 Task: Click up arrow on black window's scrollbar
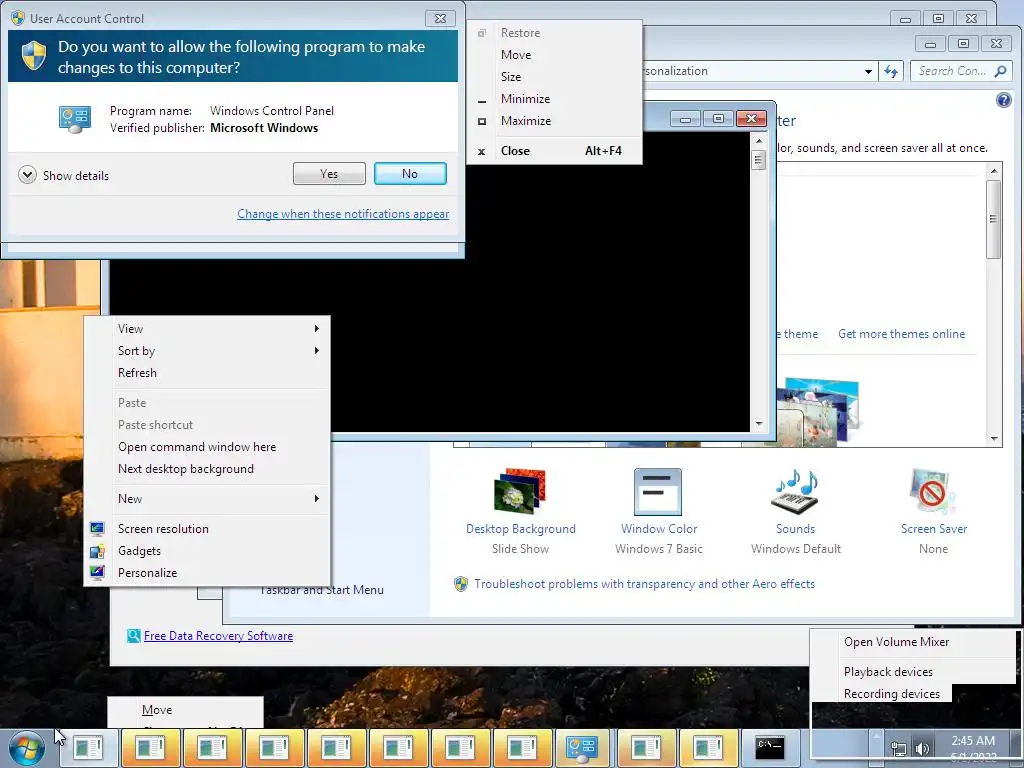click(758, 141)
